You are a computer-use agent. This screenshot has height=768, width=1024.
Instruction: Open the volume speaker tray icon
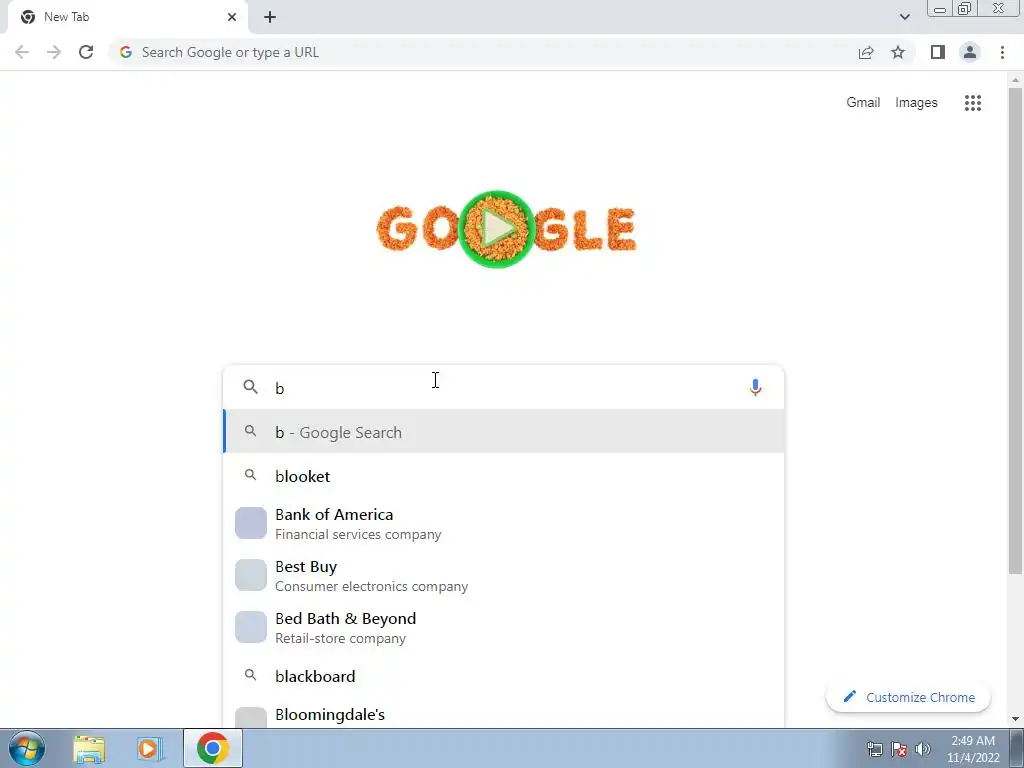[x=923, y=749]
